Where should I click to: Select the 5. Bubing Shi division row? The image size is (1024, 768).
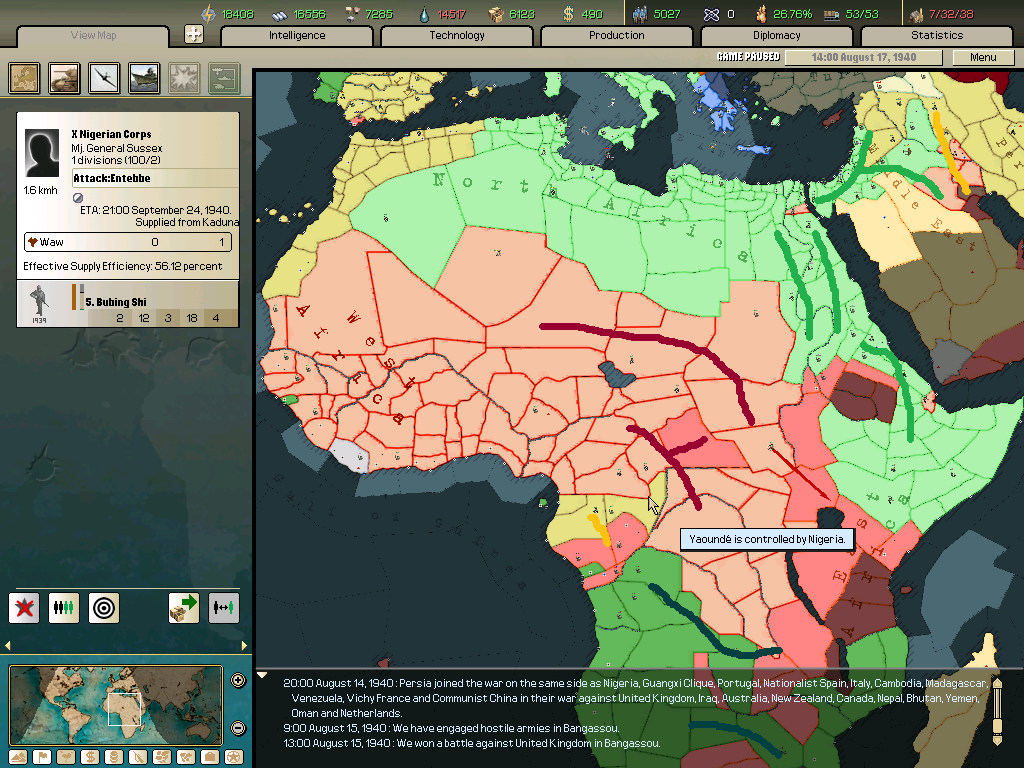[x=127, y=304]
